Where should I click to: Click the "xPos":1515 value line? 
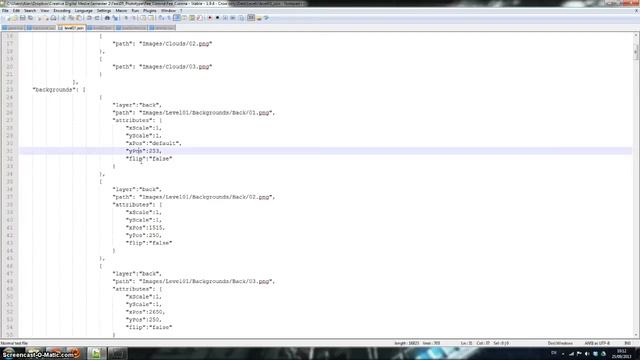pos(145,227)
